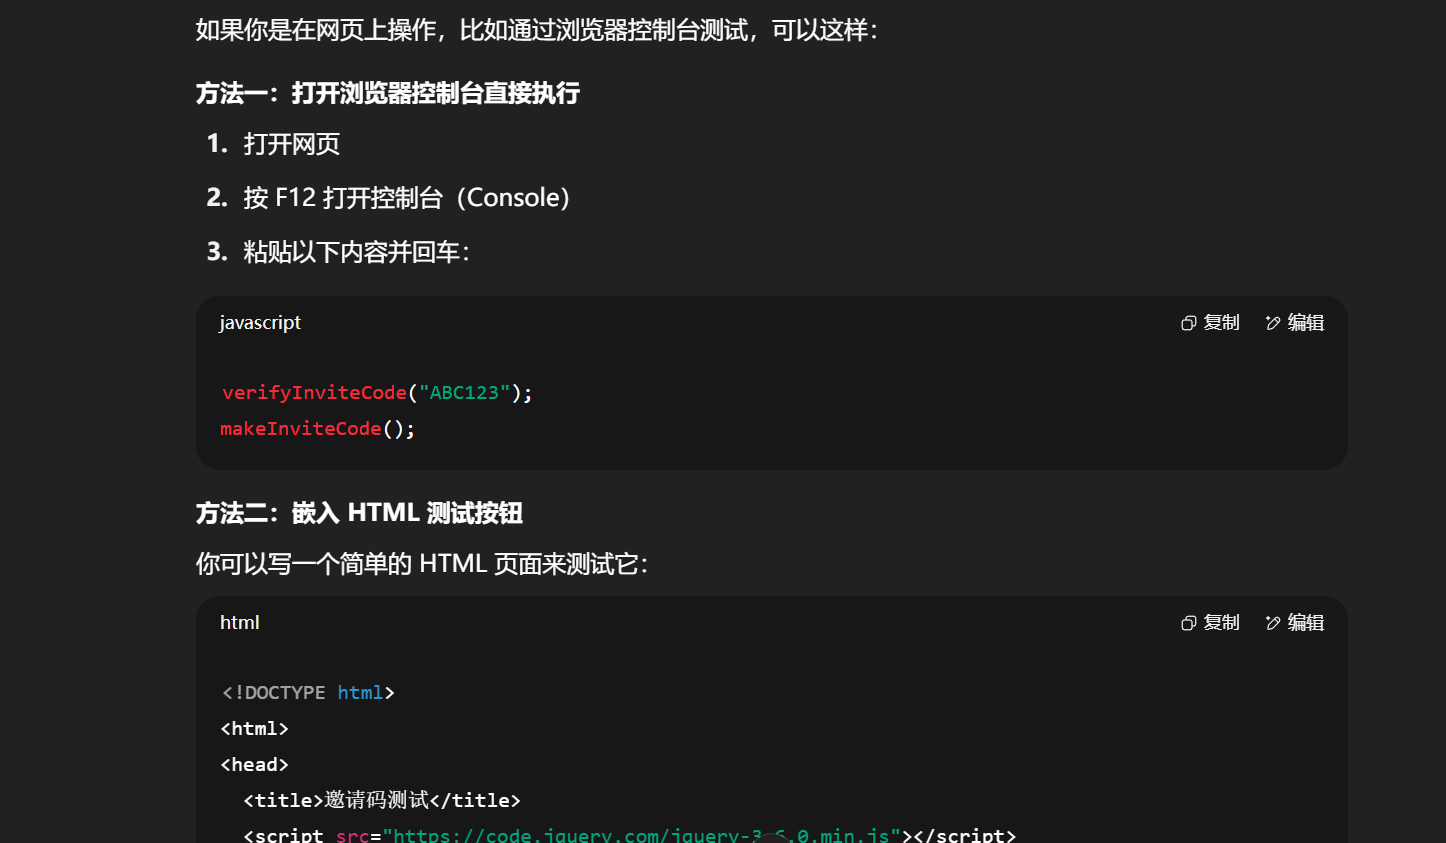1446x843 pixels.
Task: Click the <title>邀请码测试</title> line
Action: tap(382, 800)
